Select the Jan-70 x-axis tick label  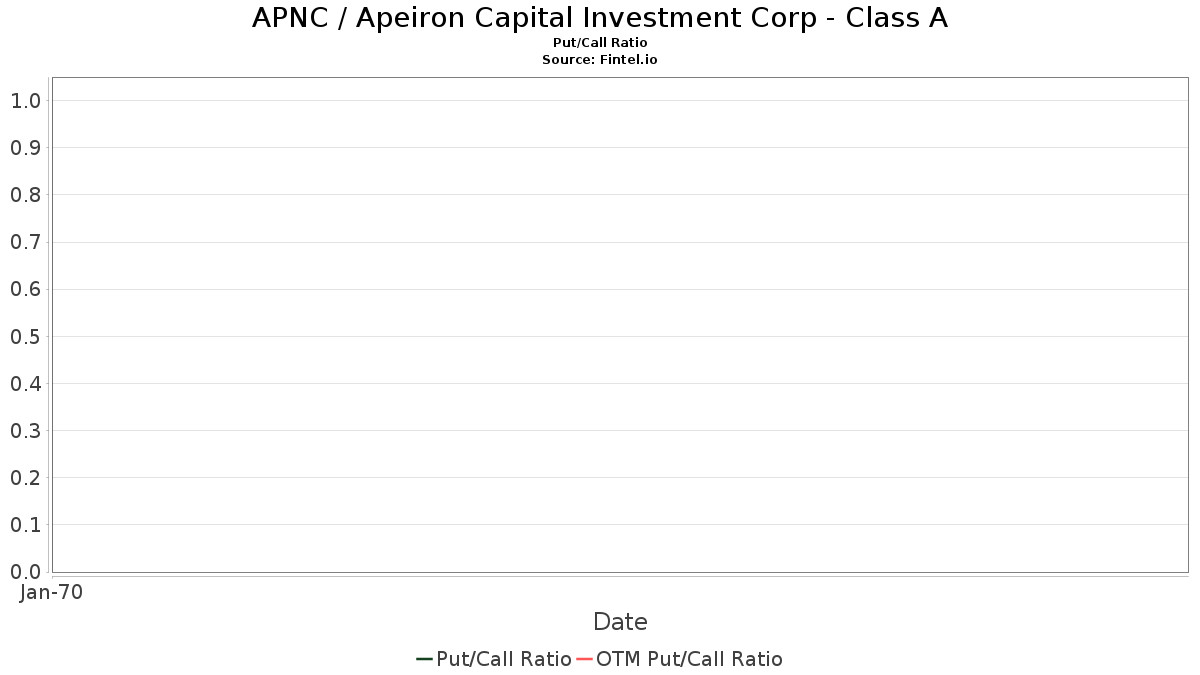tap(51, 592)
